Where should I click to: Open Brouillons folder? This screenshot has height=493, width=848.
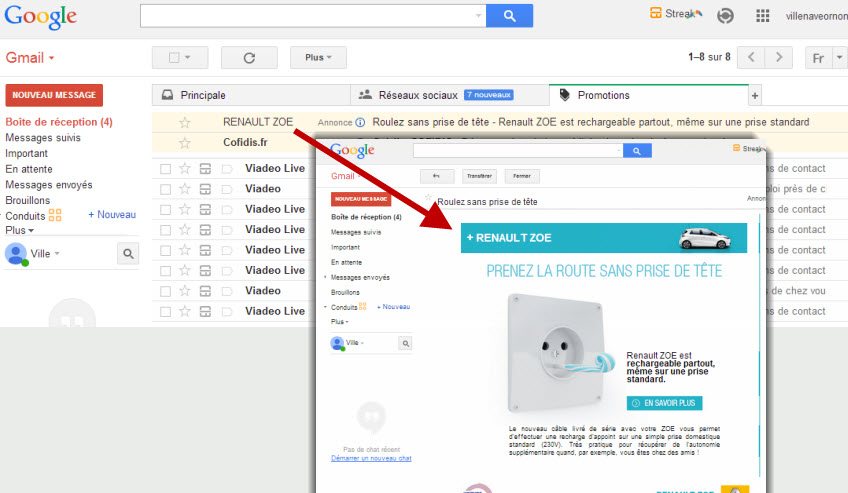(28, 201)
